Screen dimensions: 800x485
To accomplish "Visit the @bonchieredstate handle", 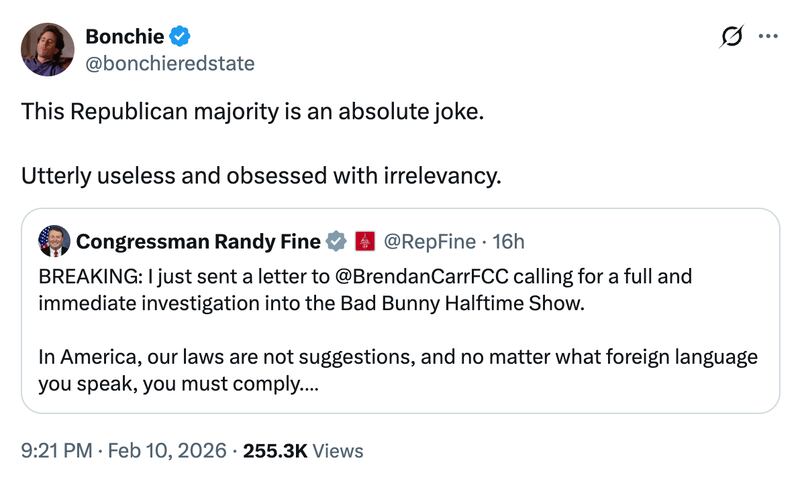I will (169, 63).
